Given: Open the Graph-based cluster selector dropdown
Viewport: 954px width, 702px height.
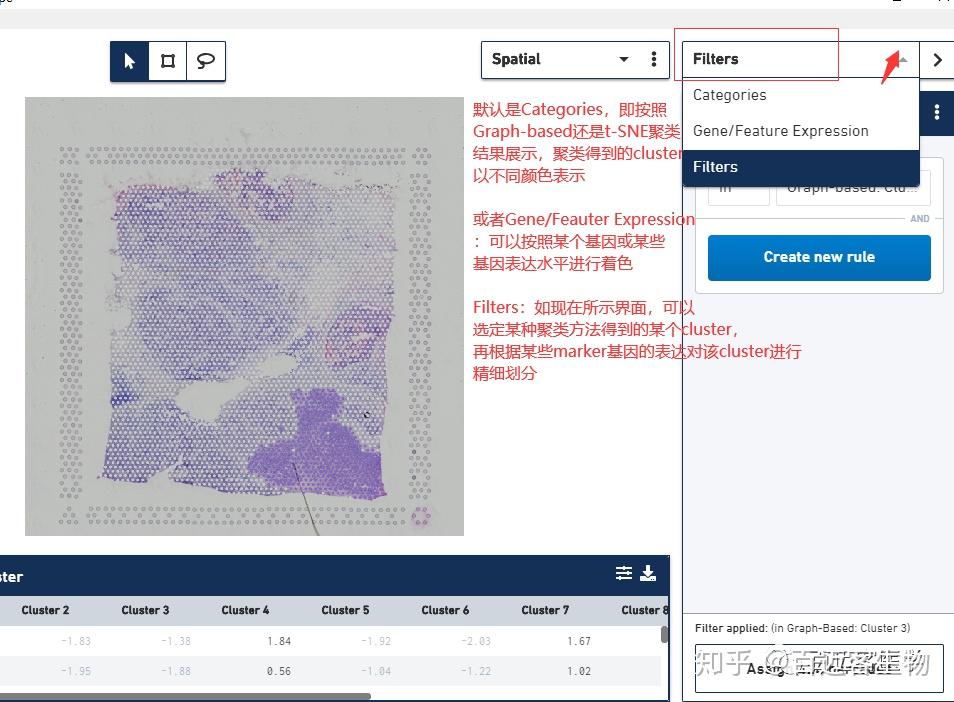Looking at the screenshot, I should (853, 187).
